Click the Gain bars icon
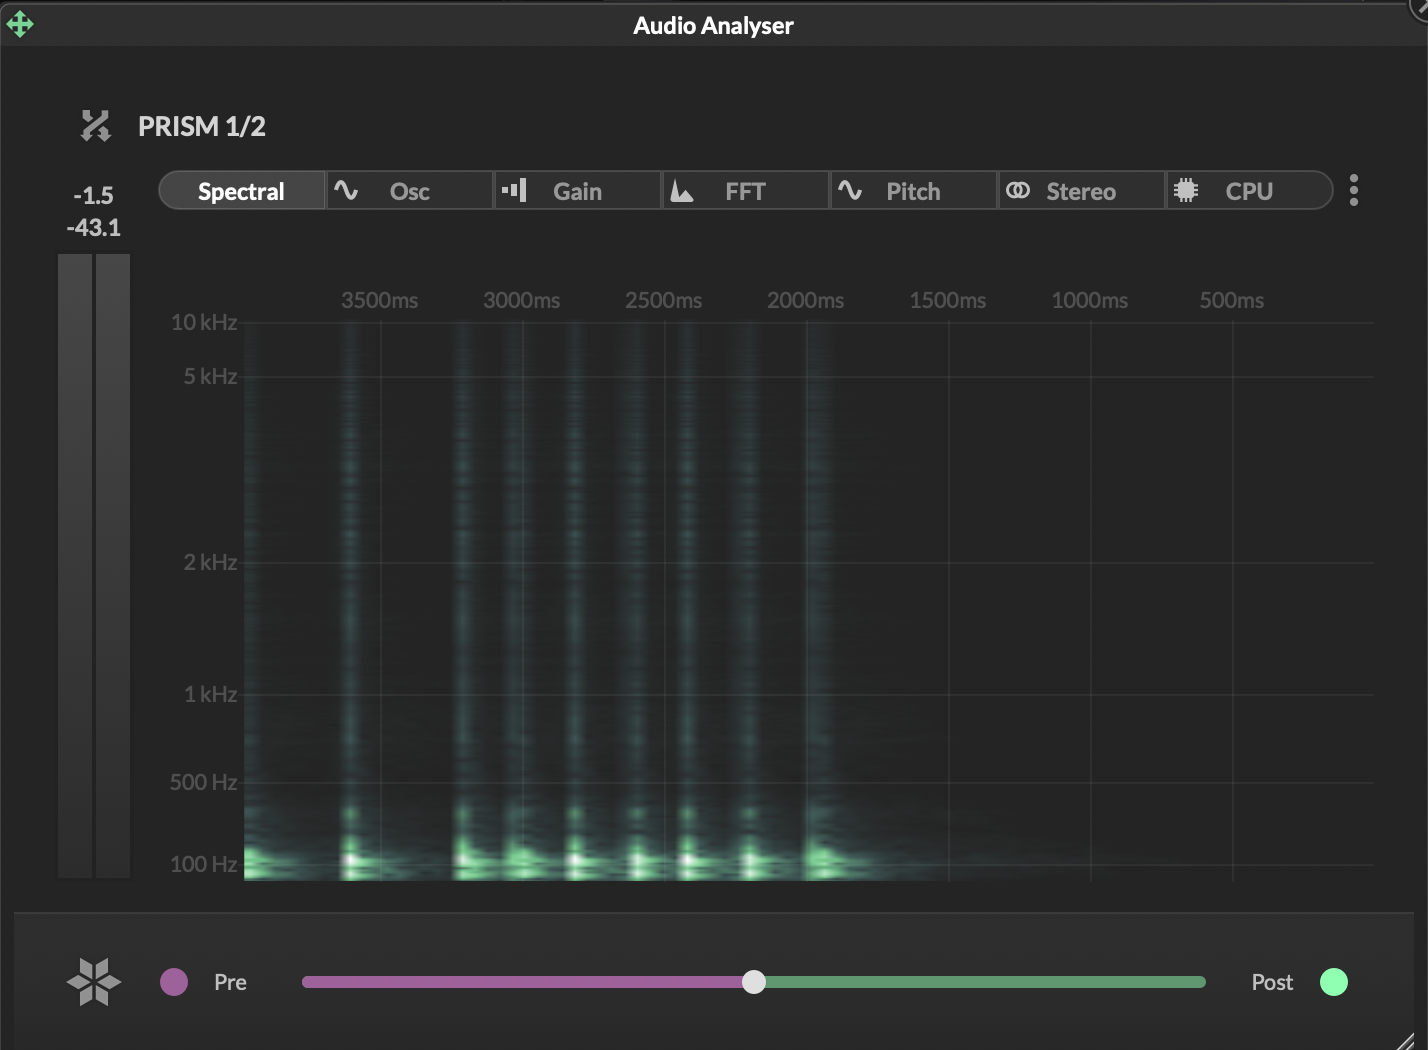Image resolution: width=1428 pixels, height=1050 pixels. click(514, 189)
